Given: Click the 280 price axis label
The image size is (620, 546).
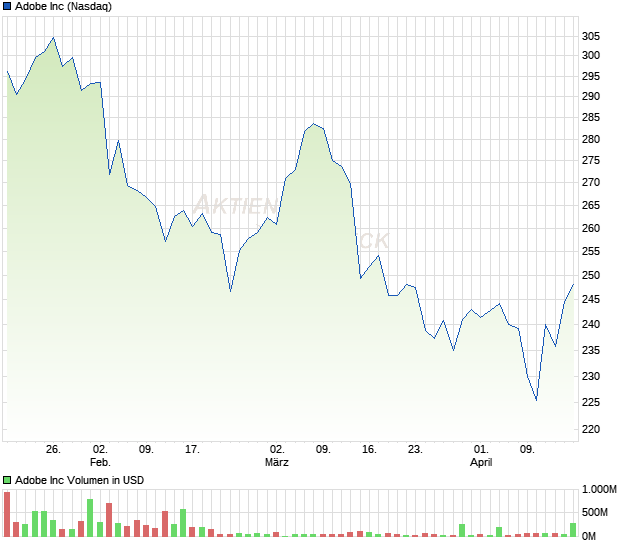Looking at the screenshot, I should click(x=591, y=139).
